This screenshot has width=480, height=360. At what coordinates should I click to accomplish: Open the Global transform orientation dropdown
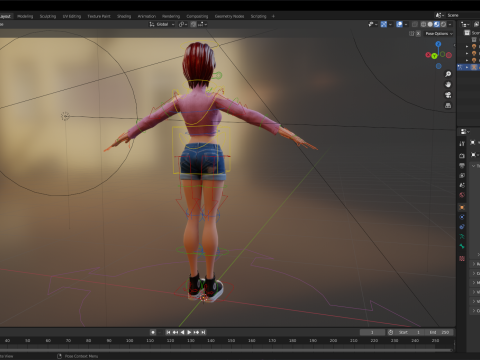[x=162, y=24]
